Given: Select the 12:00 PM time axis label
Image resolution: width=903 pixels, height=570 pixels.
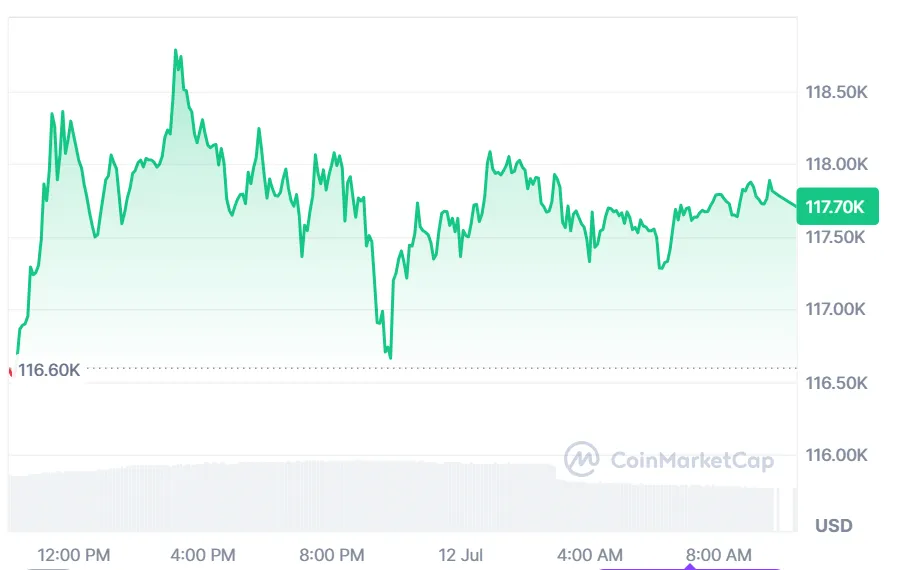Looking at the screenshot, I should pos(74,554).
